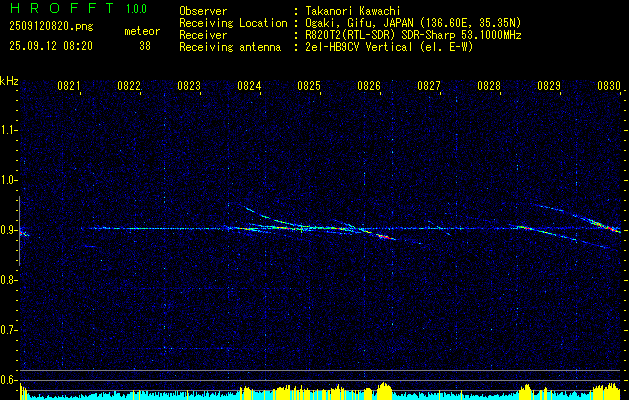Viewport: 629px width, 400px height.
Task: Click the 1.1 kHz axis label
Action: 8,130
